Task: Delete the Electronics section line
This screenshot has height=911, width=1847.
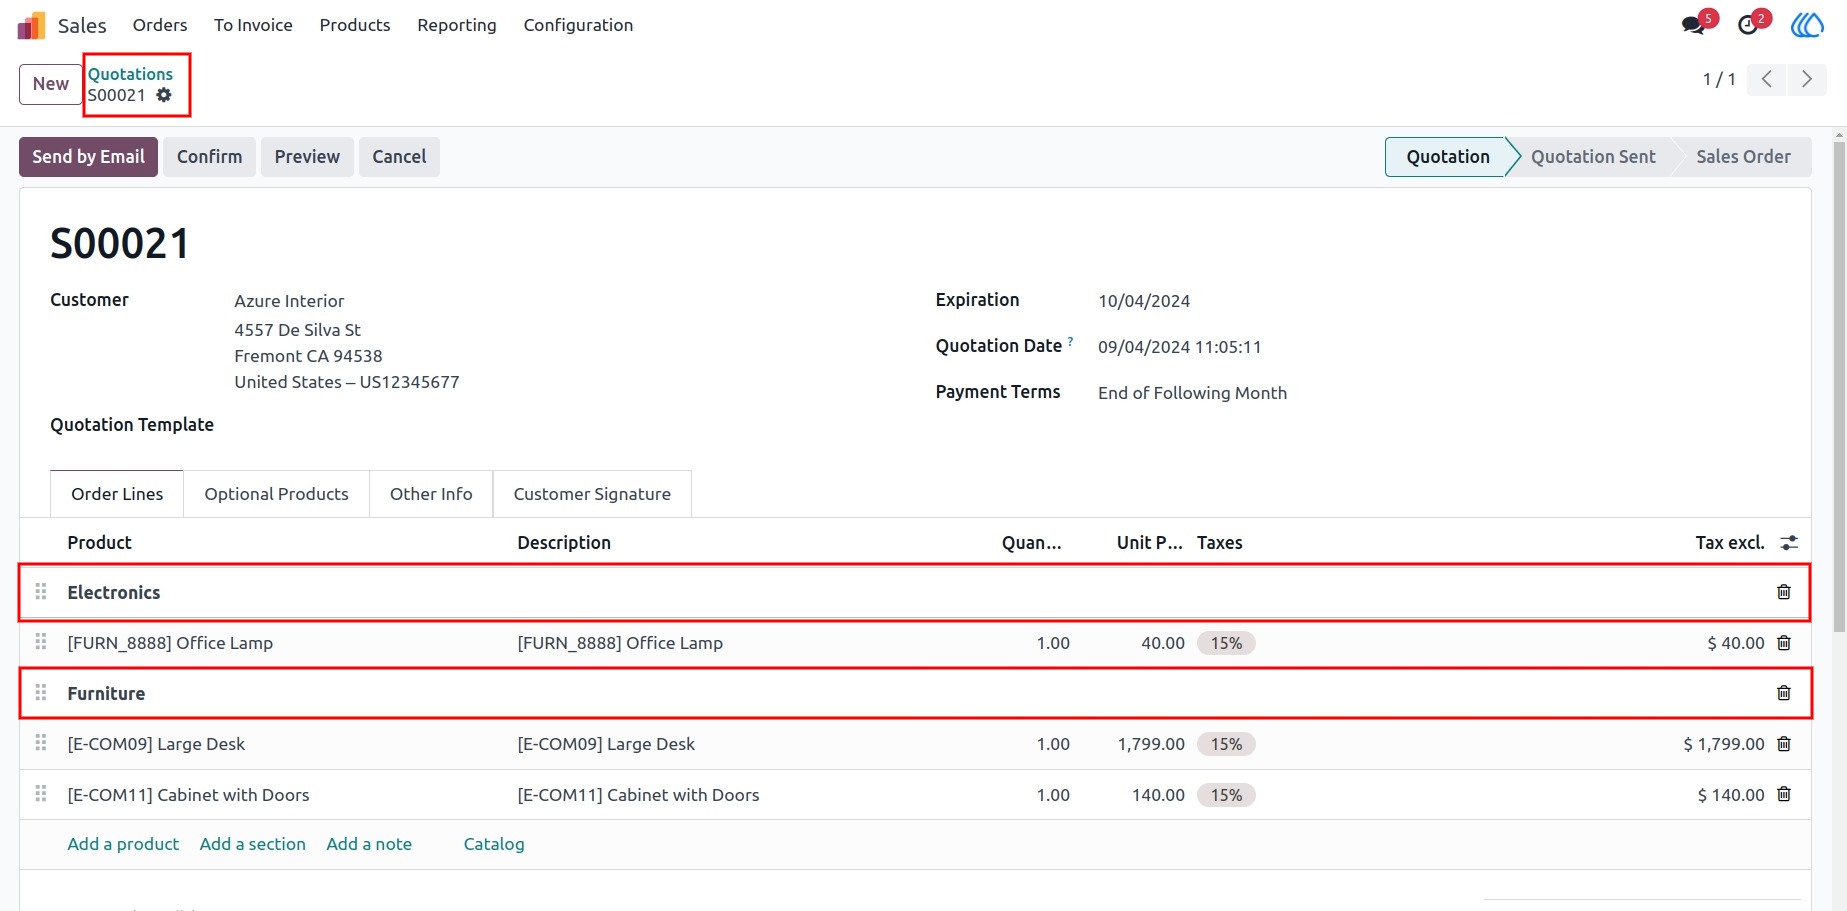Action: (x=1783, y=592)
